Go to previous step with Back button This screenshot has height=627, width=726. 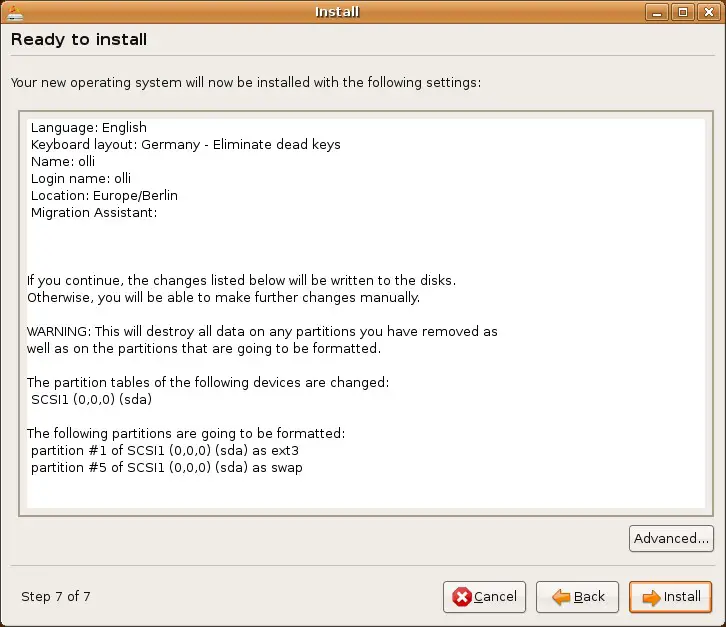click(x=577, y=597)
